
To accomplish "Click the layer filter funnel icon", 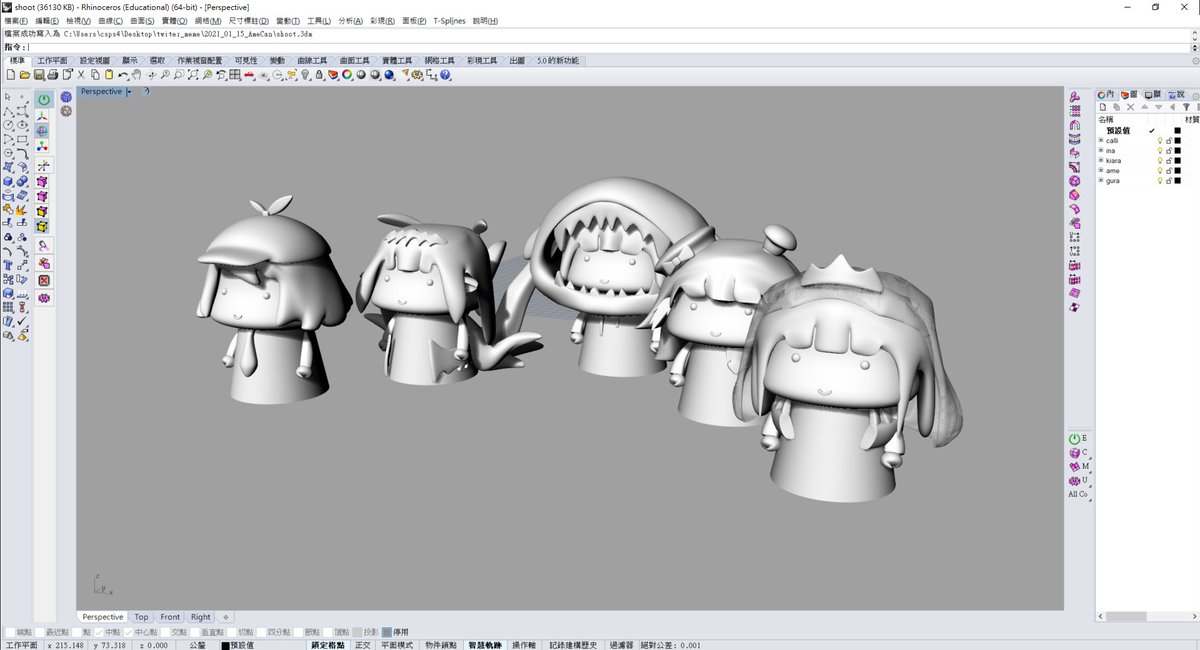I will click(x=1186, y=107).
